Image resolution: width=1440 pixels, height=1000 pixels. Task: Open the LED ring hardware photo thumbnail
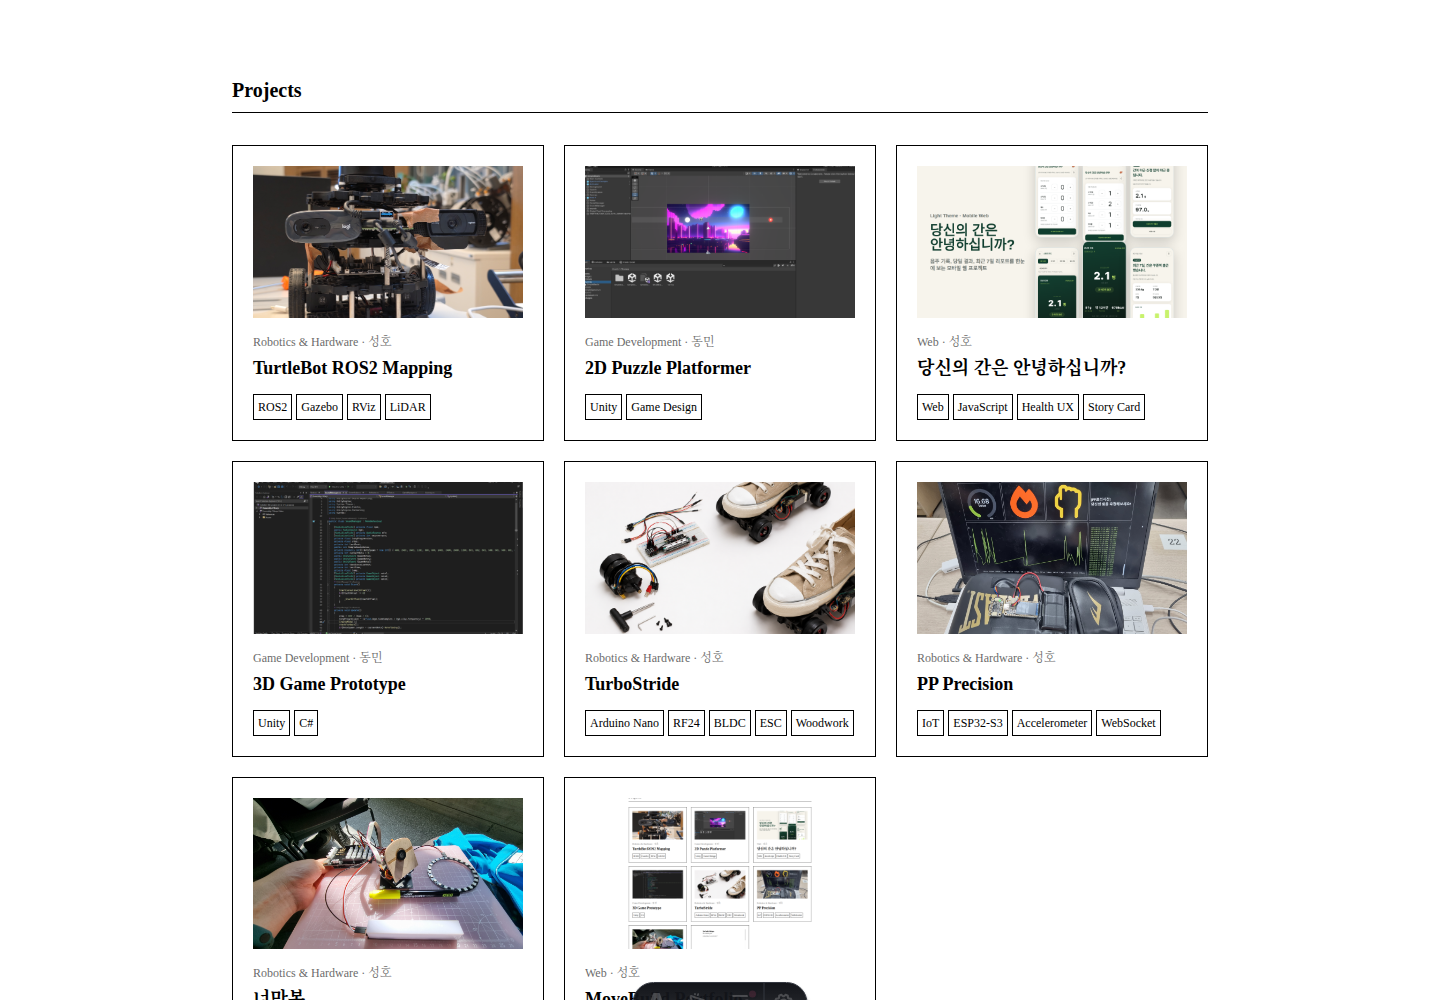coord(388,873)
